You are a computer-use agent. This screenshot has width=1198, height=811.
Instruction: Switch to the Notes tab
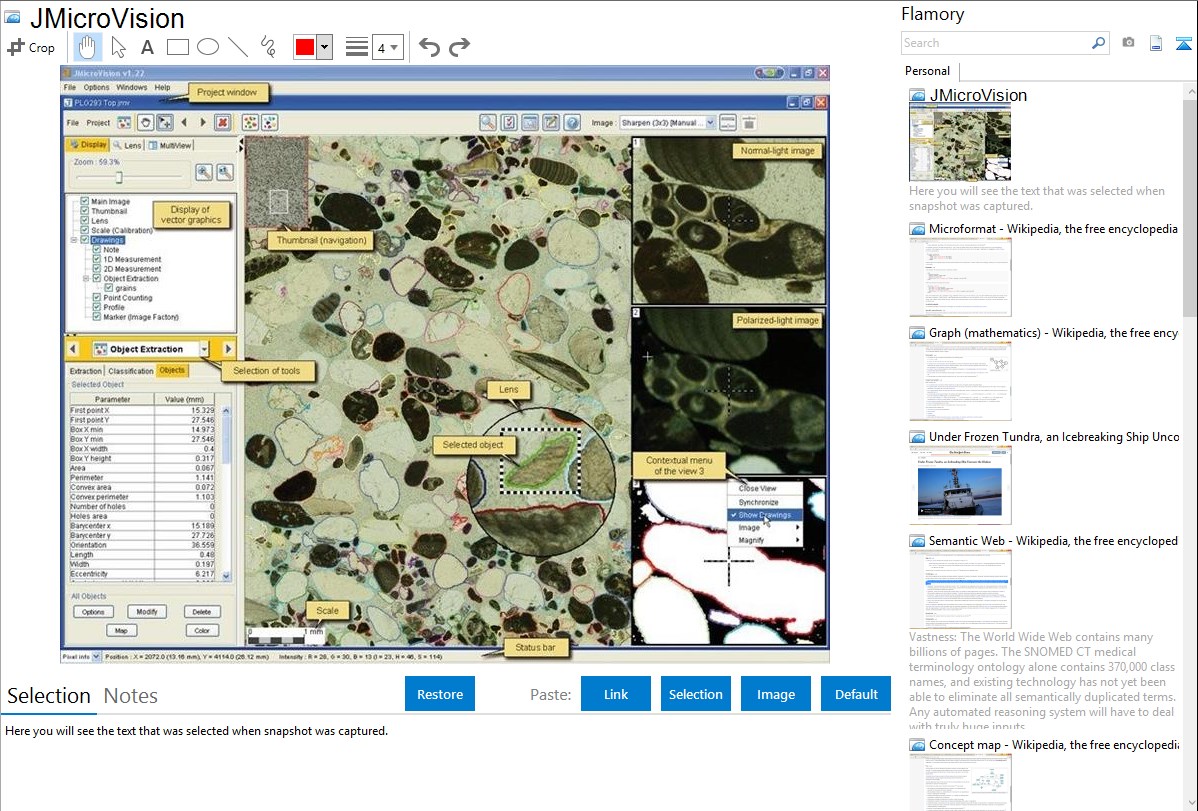131,696
